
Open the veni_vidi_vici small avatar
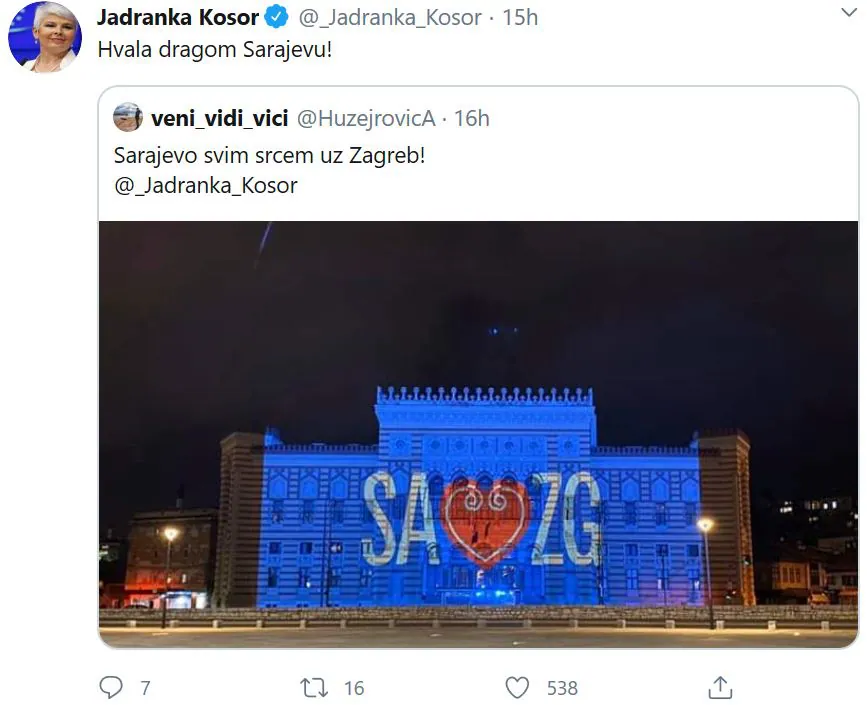click(128, 117)
